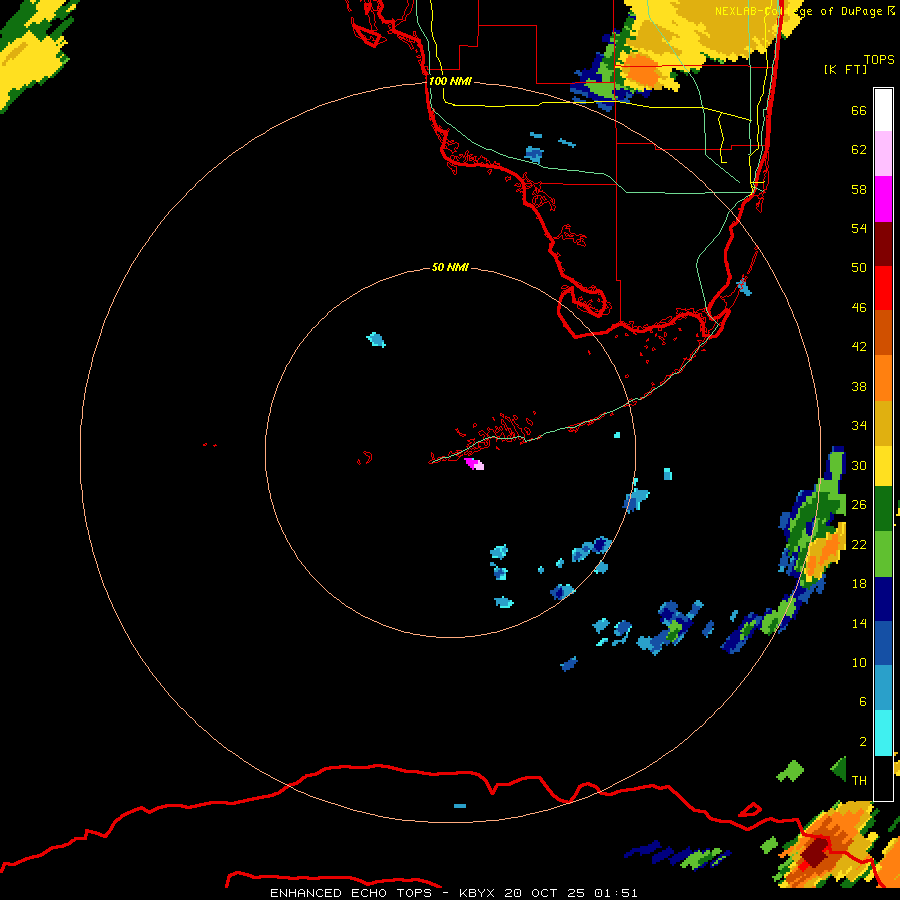This screenshot has height=900, width=900.
Task: Pick the light blue legend swatch near 6
Action: click(x=883, y=688)
